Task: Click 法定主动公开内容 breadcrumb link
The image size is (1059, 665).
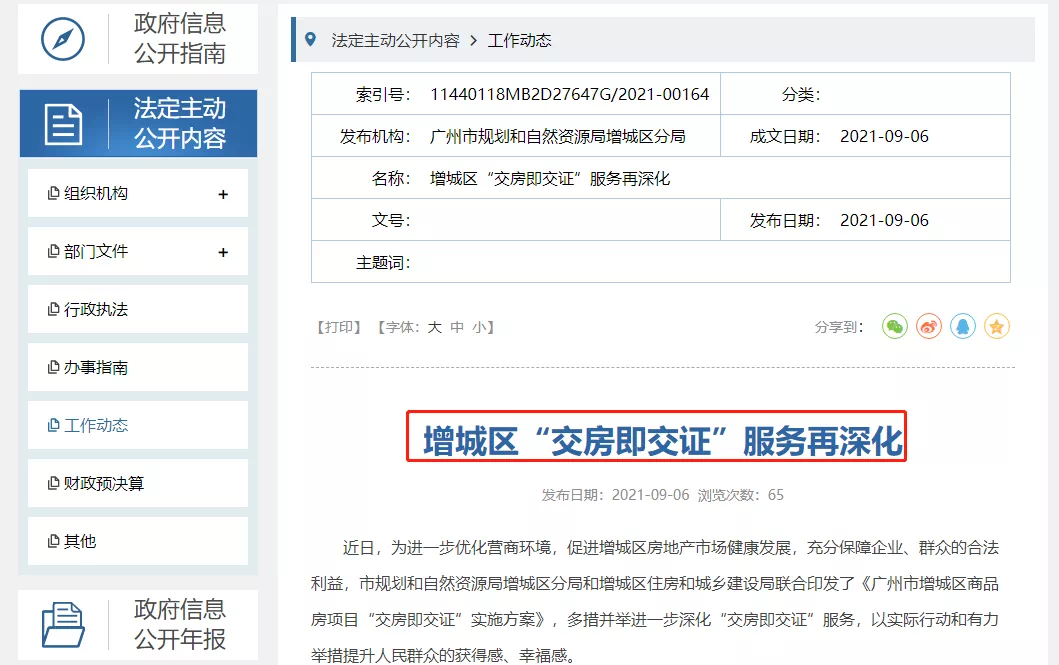Action: point(395,41)
